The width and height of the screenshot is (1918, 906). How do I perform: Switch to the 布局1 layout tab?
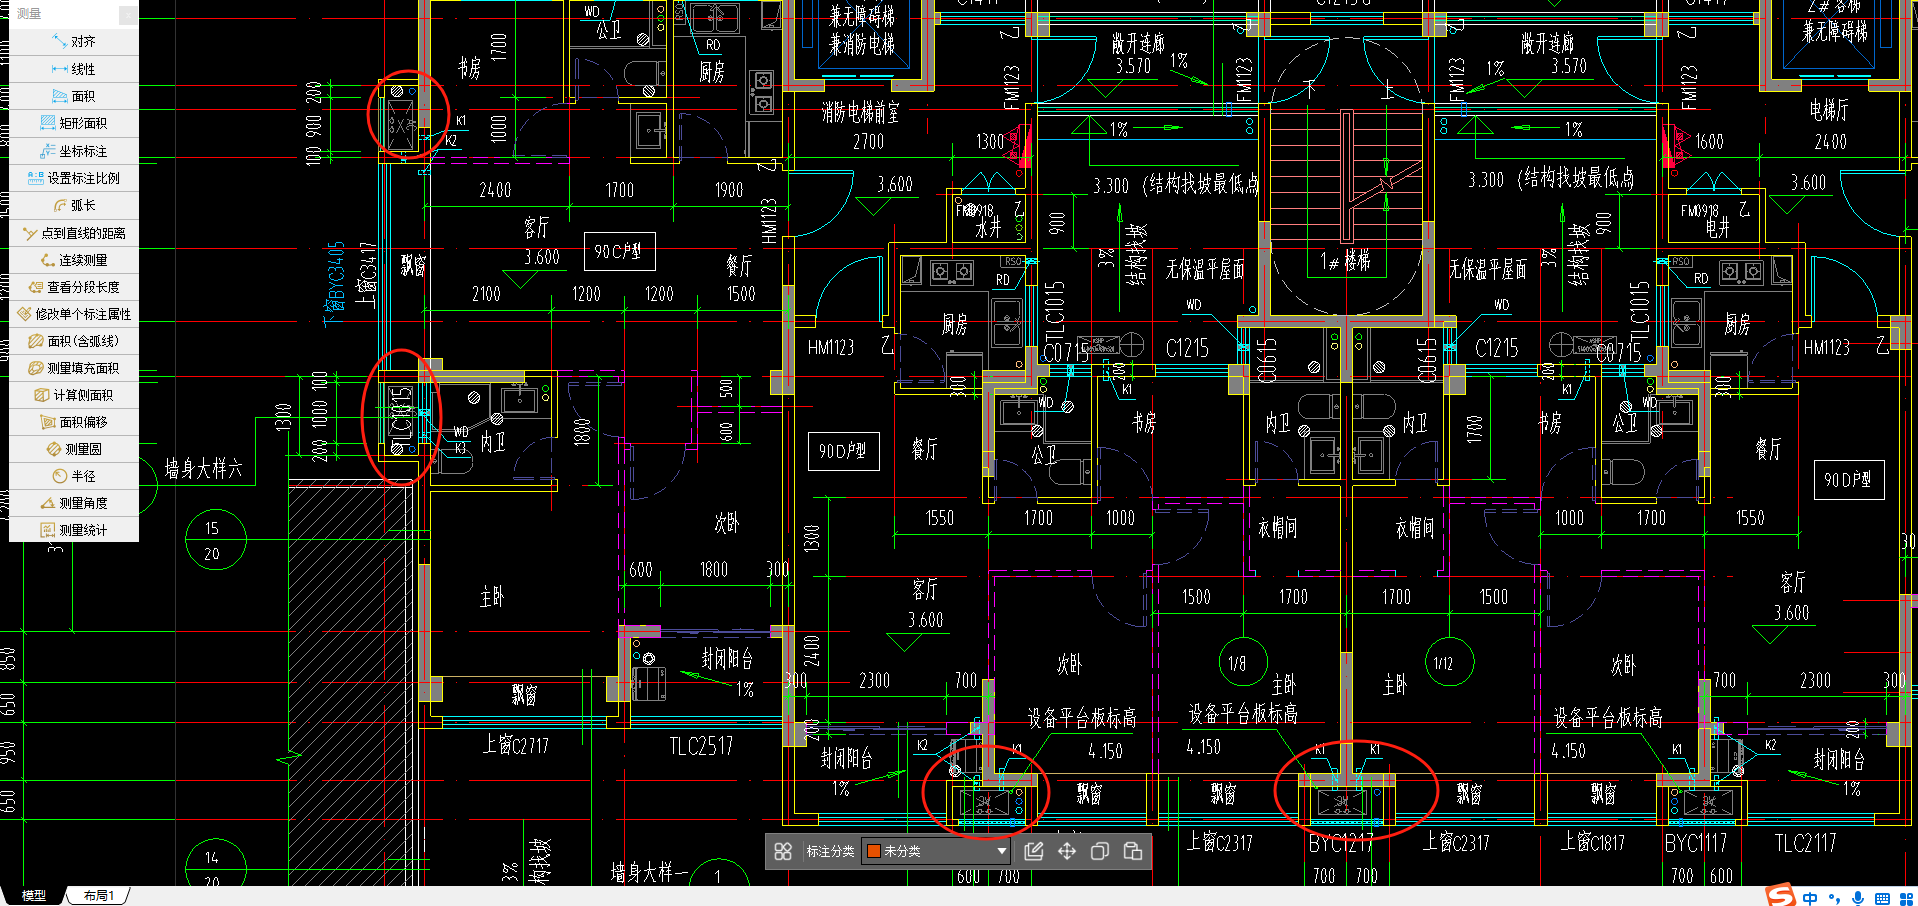coord(98,896)
